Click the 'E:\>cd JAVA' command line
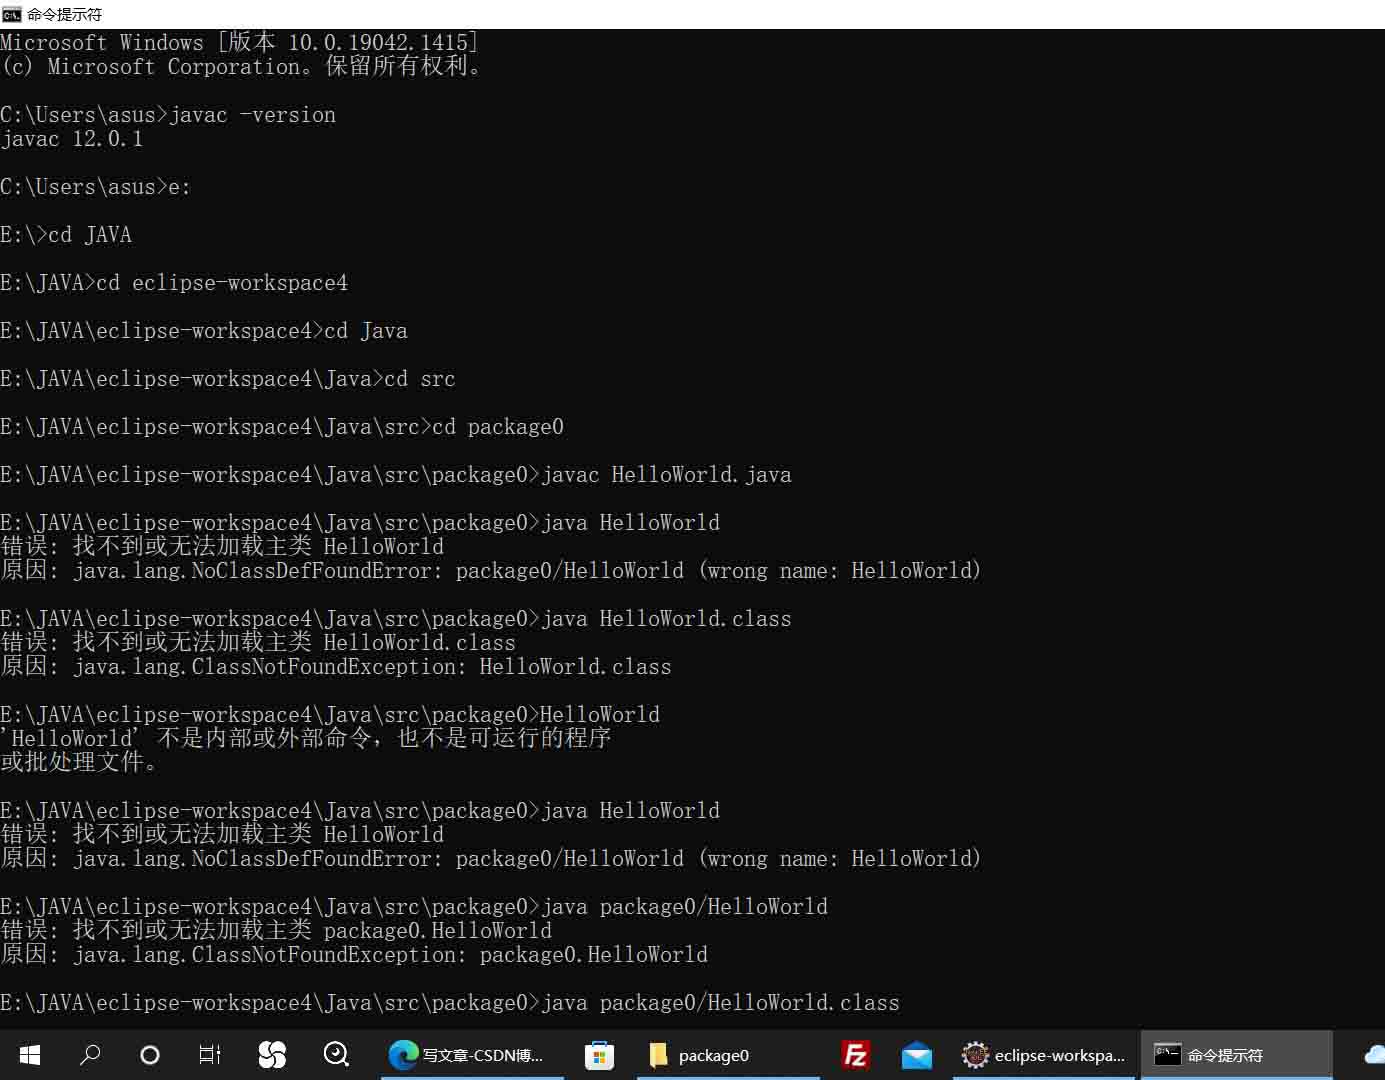The width and height of the screenshot is (1385, 1080). [66, 235]
